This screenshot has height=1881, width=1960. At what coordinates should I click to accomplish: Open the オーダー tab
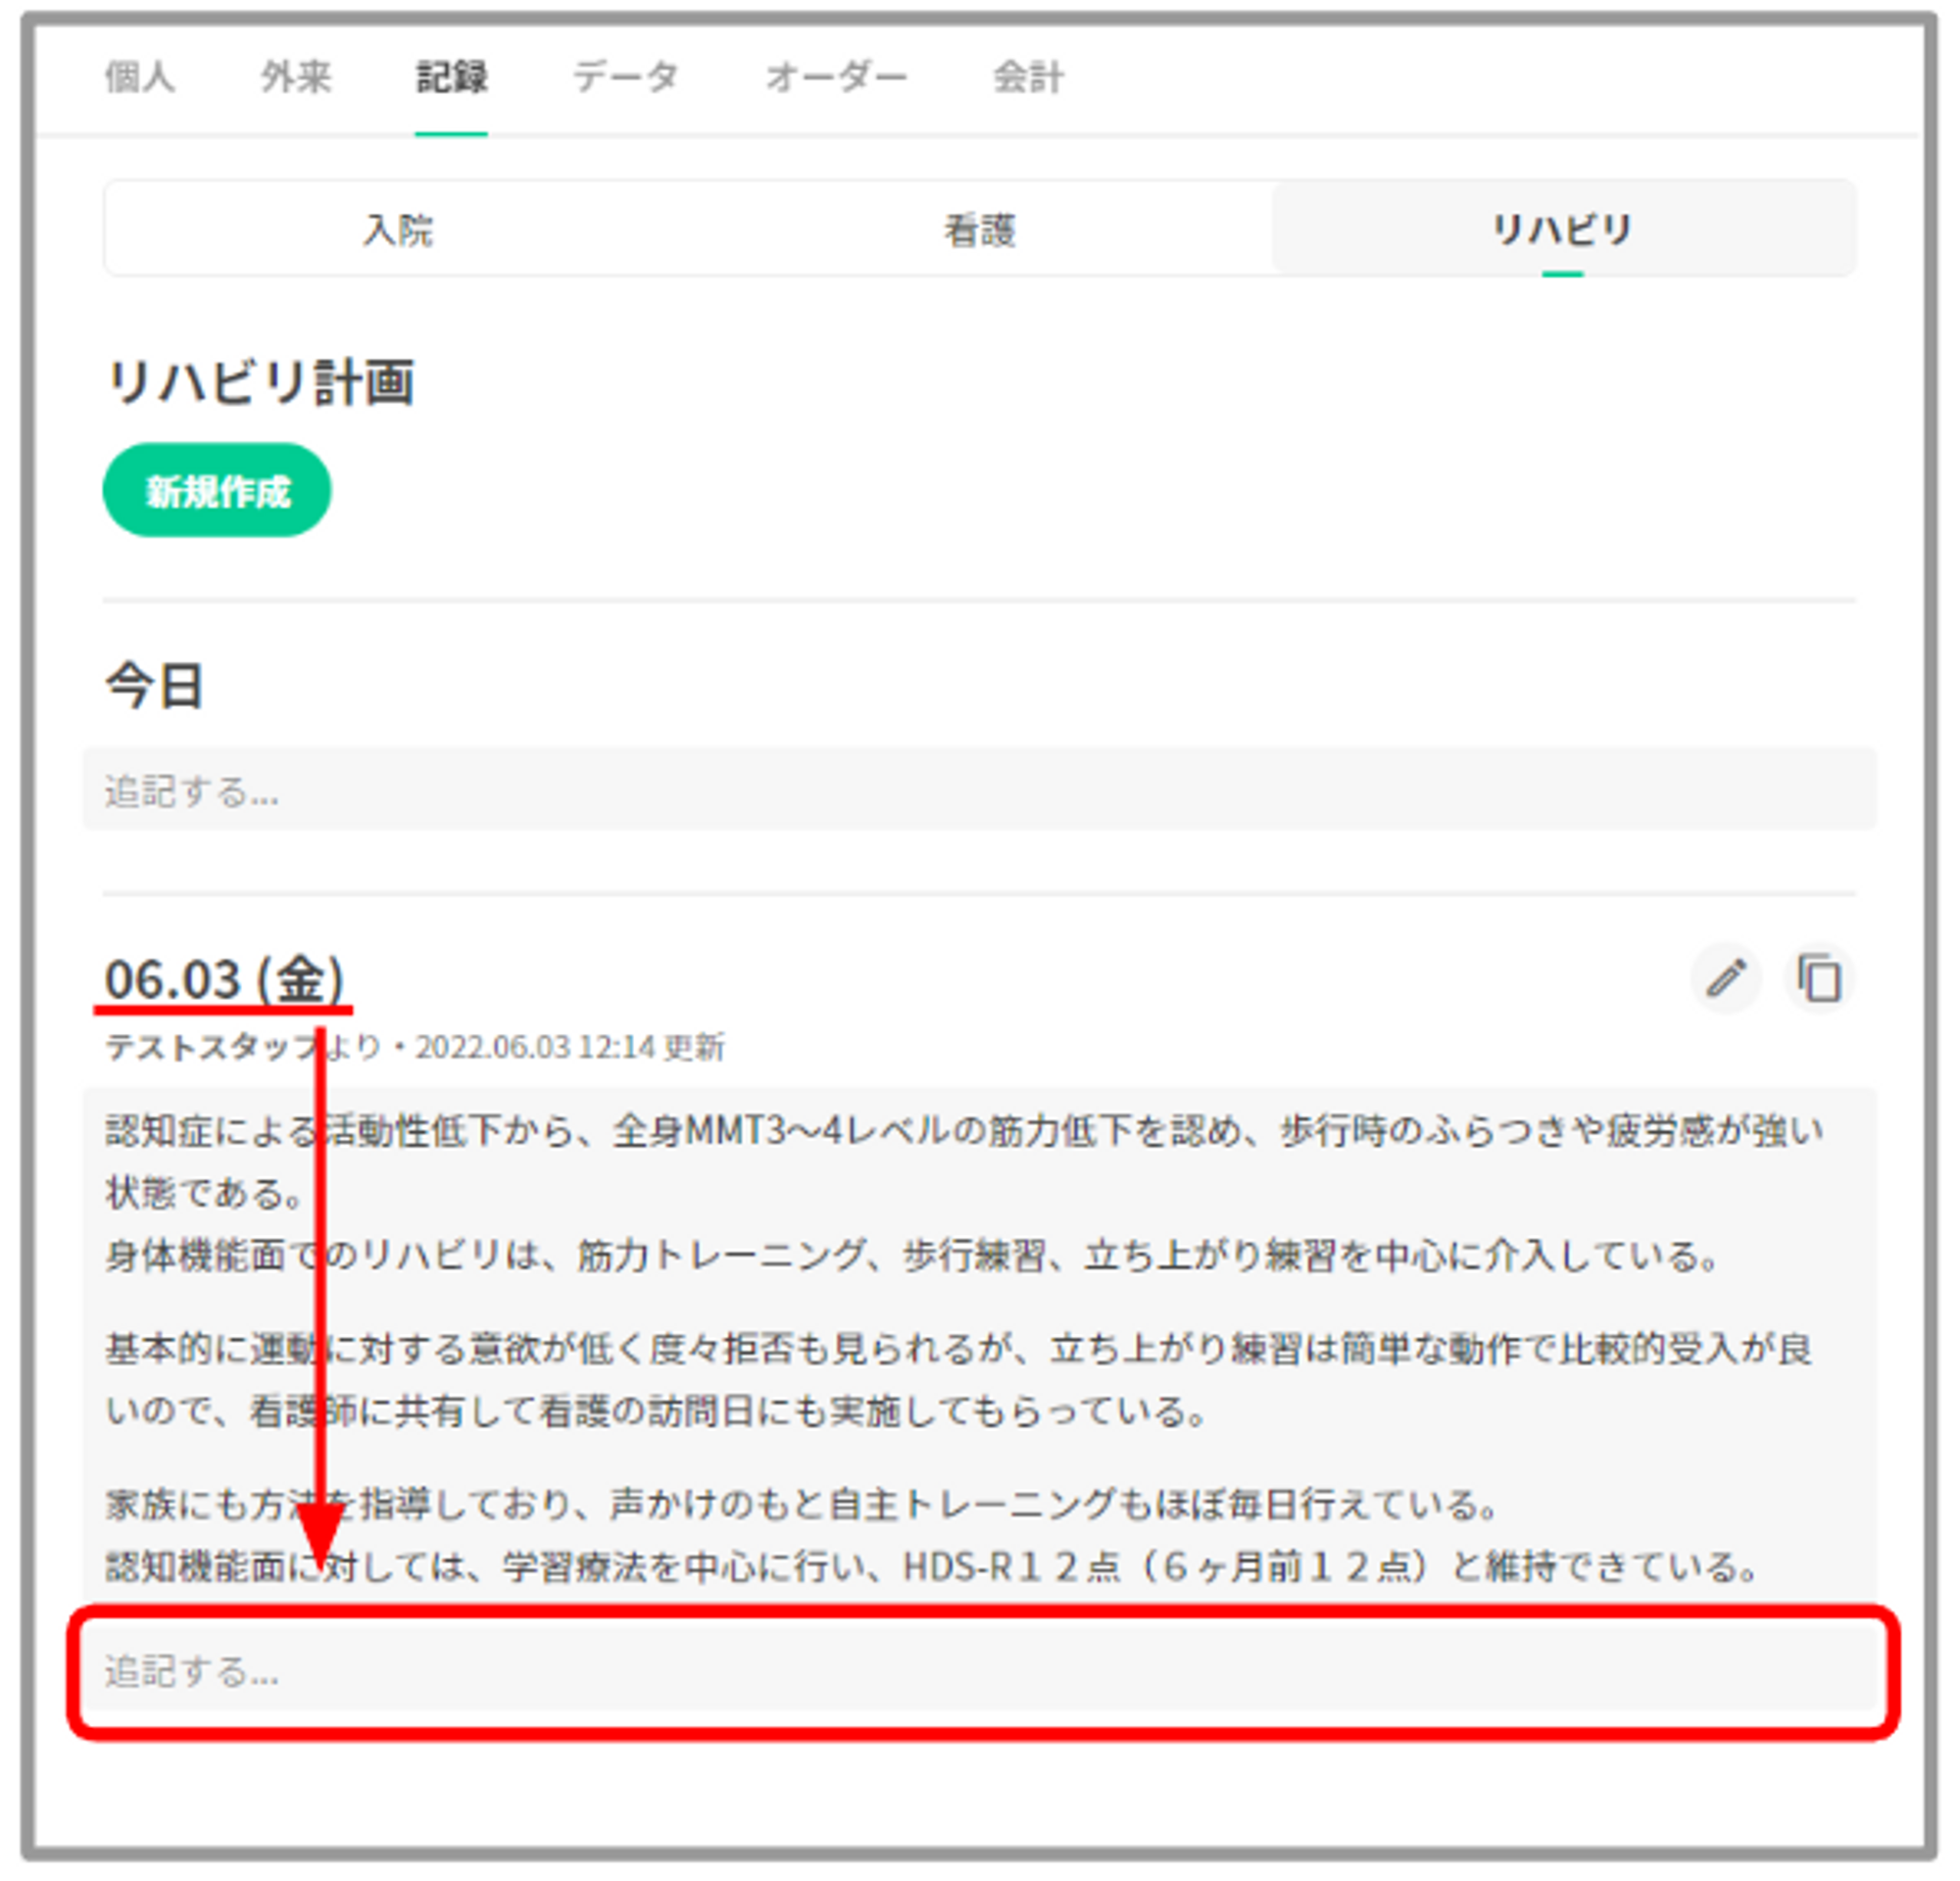pyautogui.click(x=836, y=77)
